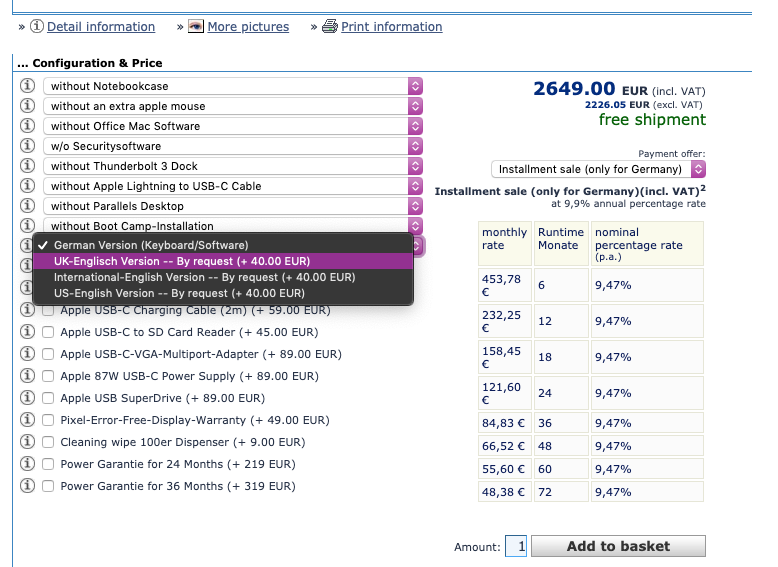778x567 pixels.
Task: Open 'without Thunderbolt 3 Dock' dropdown
Action: [233, 166]
